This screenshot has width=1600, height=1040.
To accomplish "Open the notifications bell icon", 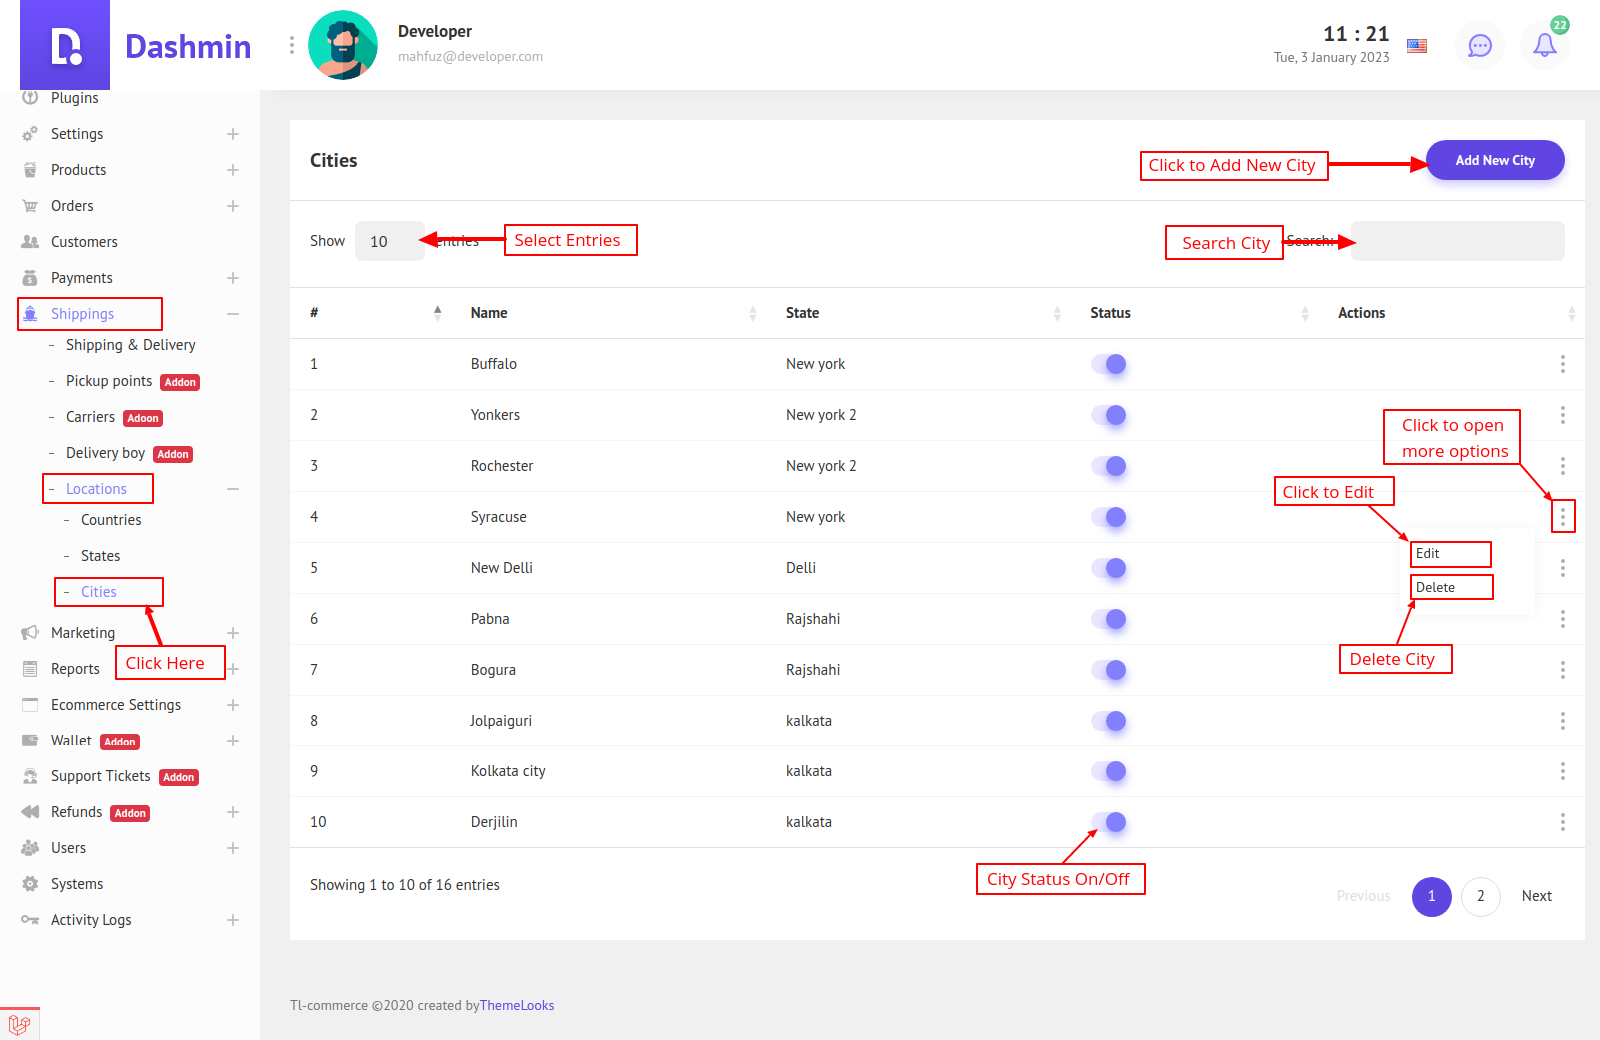I will (1544, 45).
